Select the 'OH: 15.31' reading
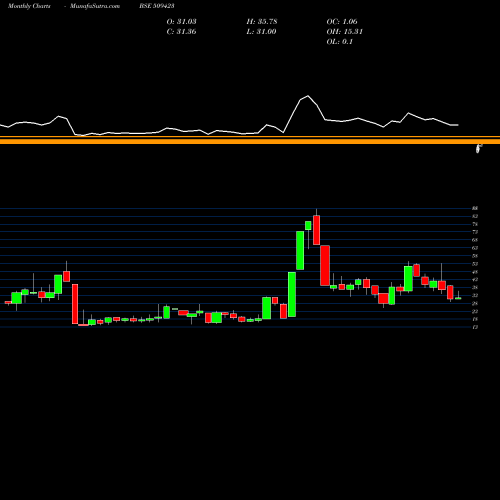The height and width of the screenshot is (500, 500). [x=344, y=31]
